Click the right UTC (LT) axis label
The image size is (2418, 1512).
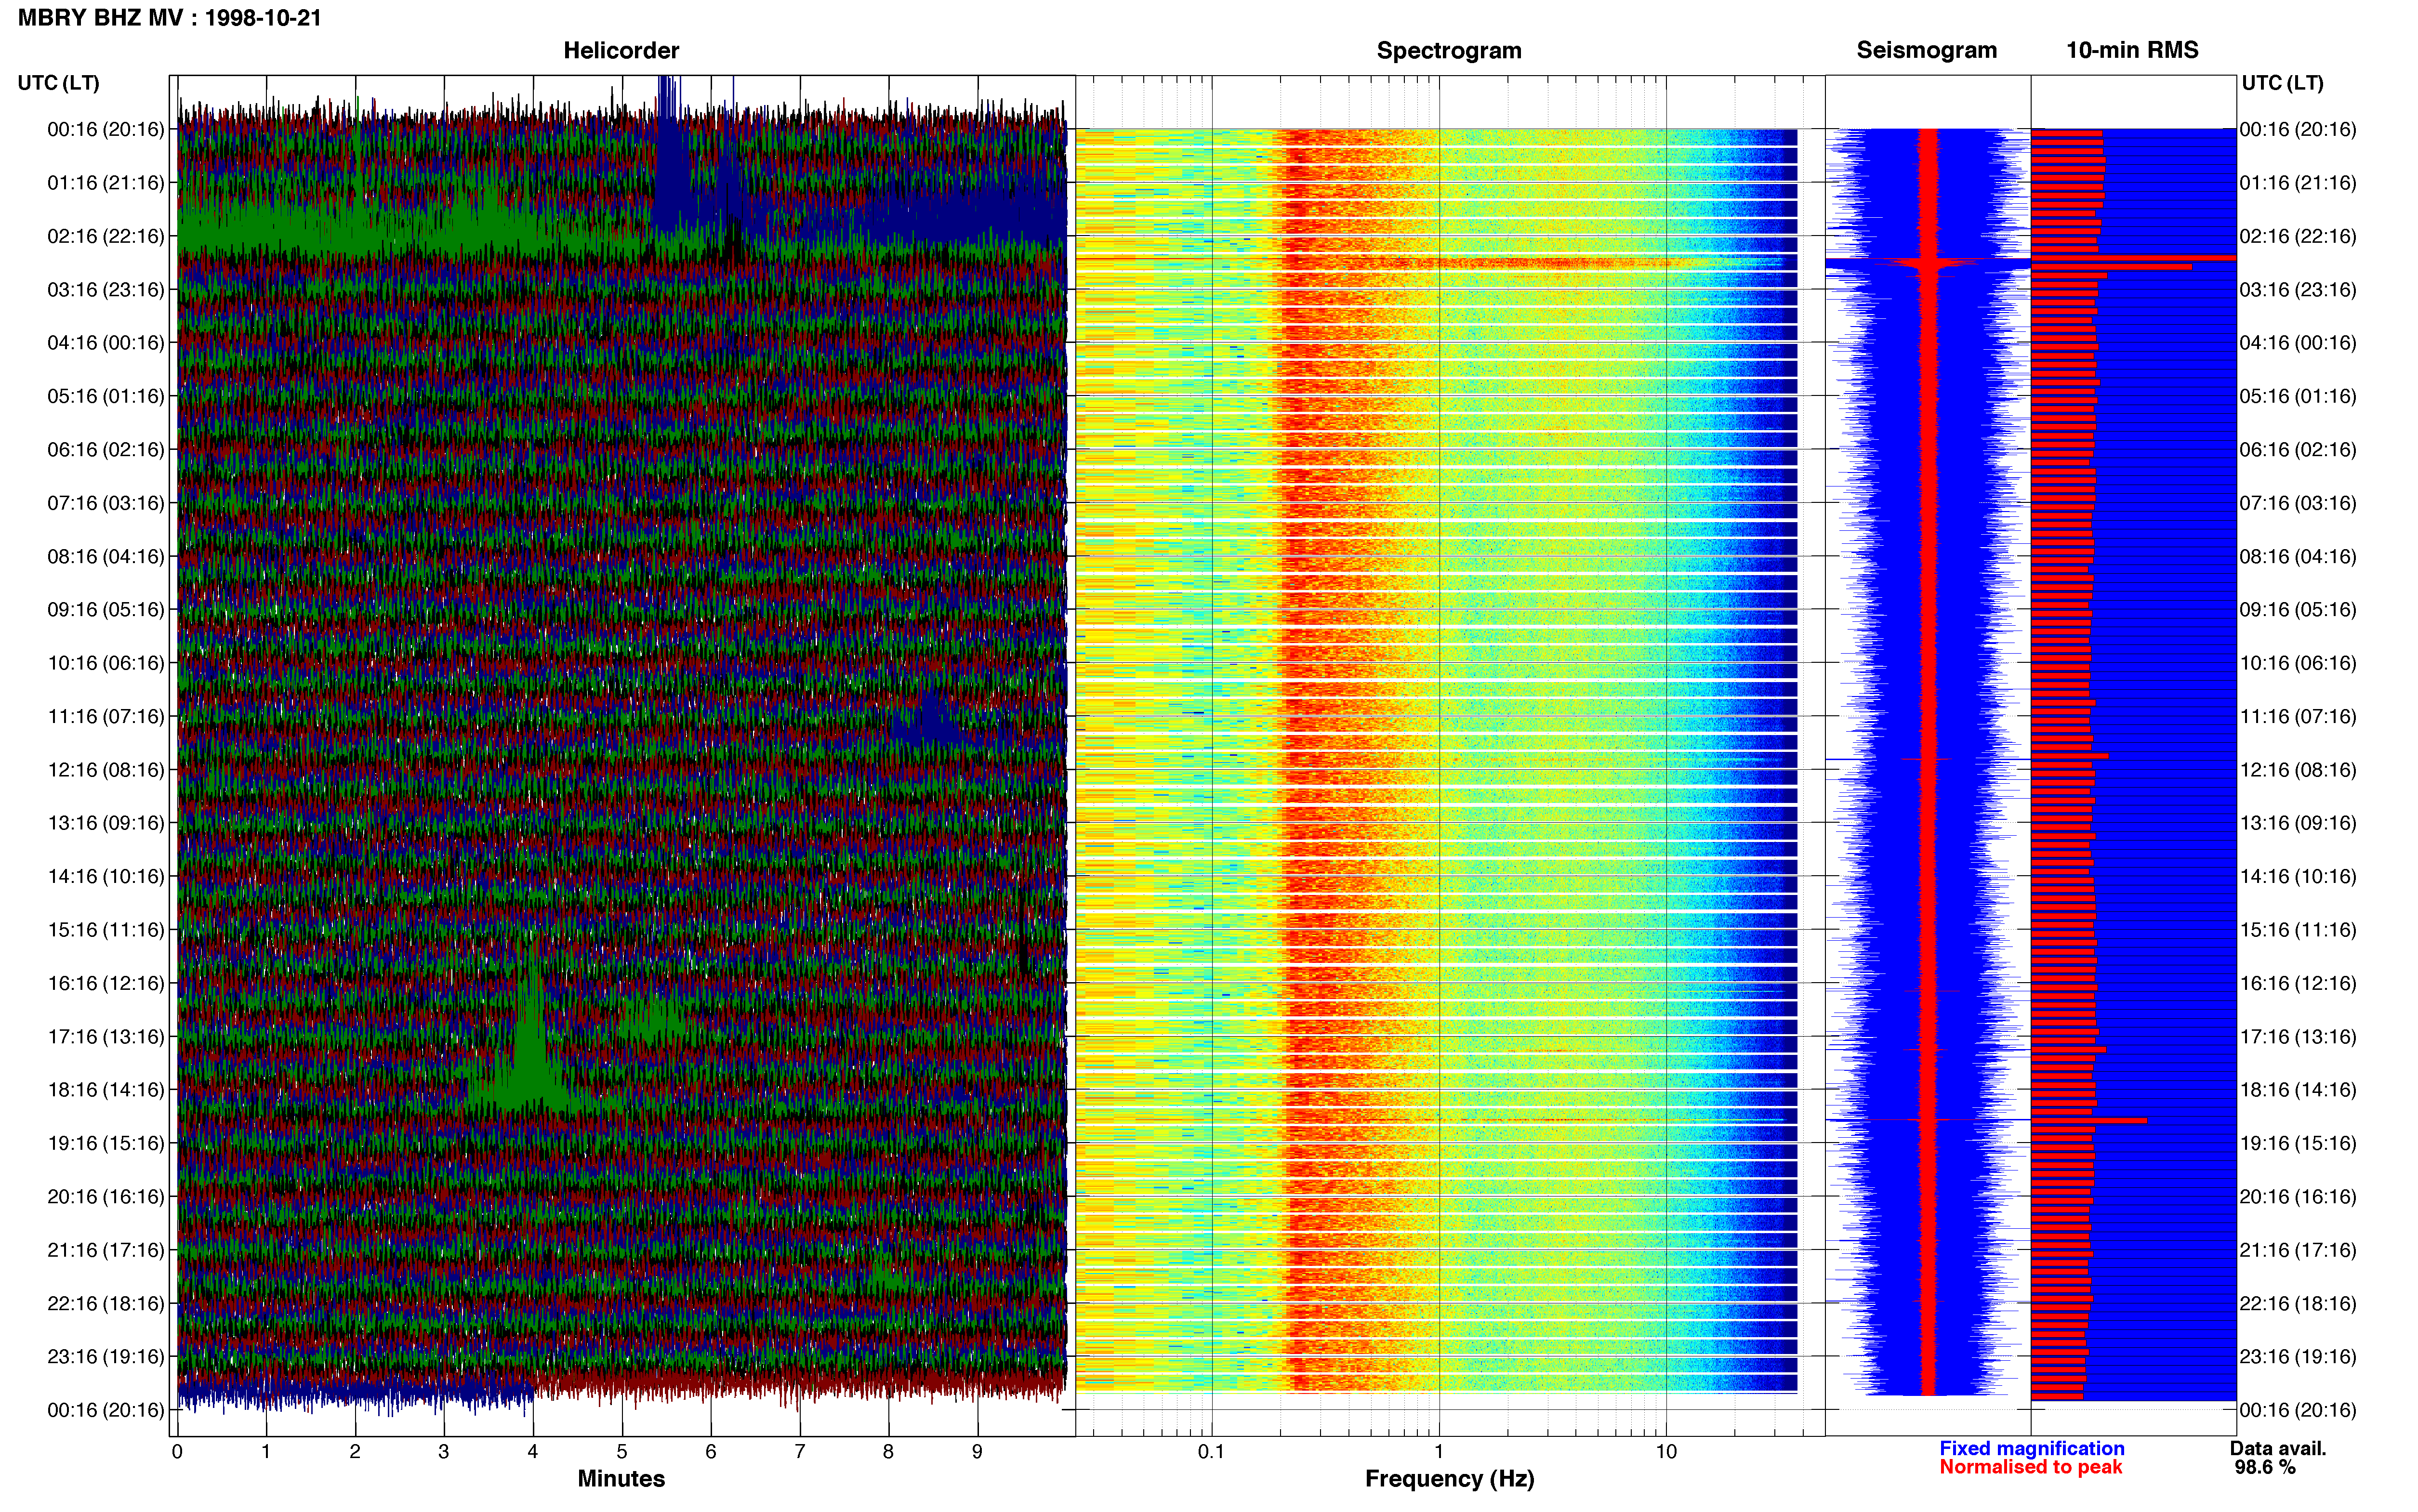tap(2282, 83)
